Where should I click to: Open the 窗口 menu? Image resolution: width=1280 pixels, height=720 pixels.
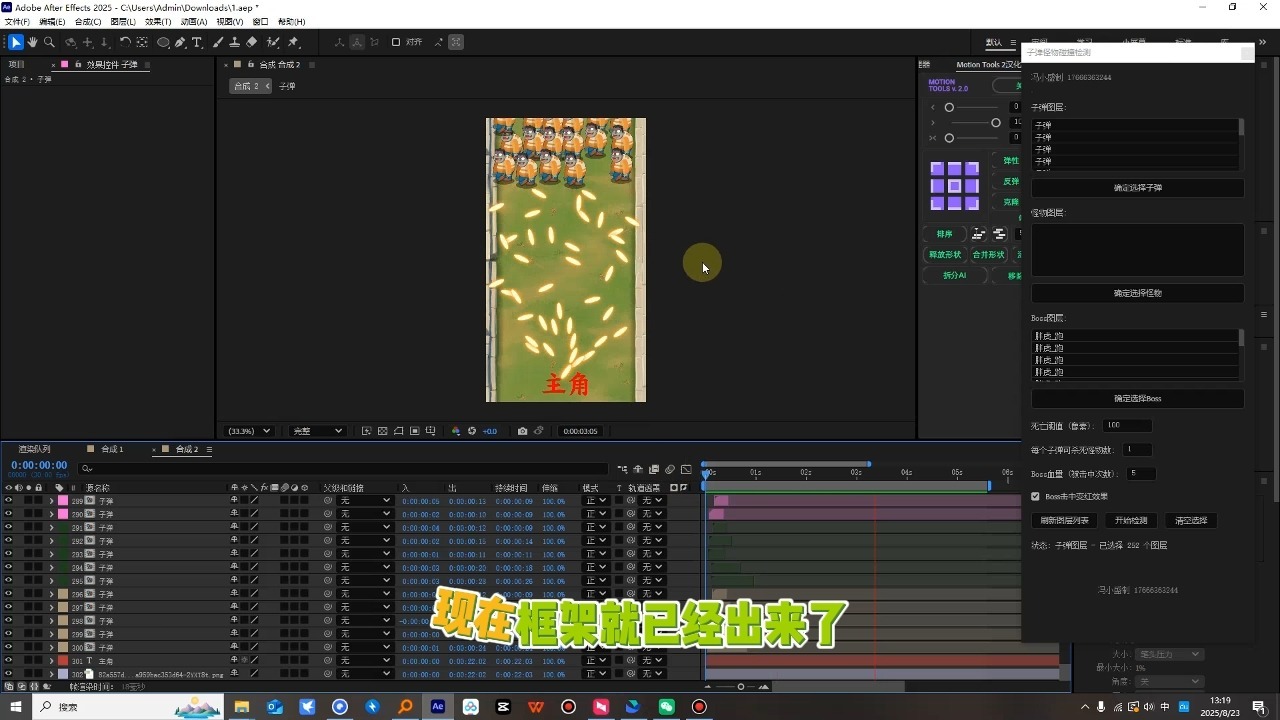click(x=260, y=21)
